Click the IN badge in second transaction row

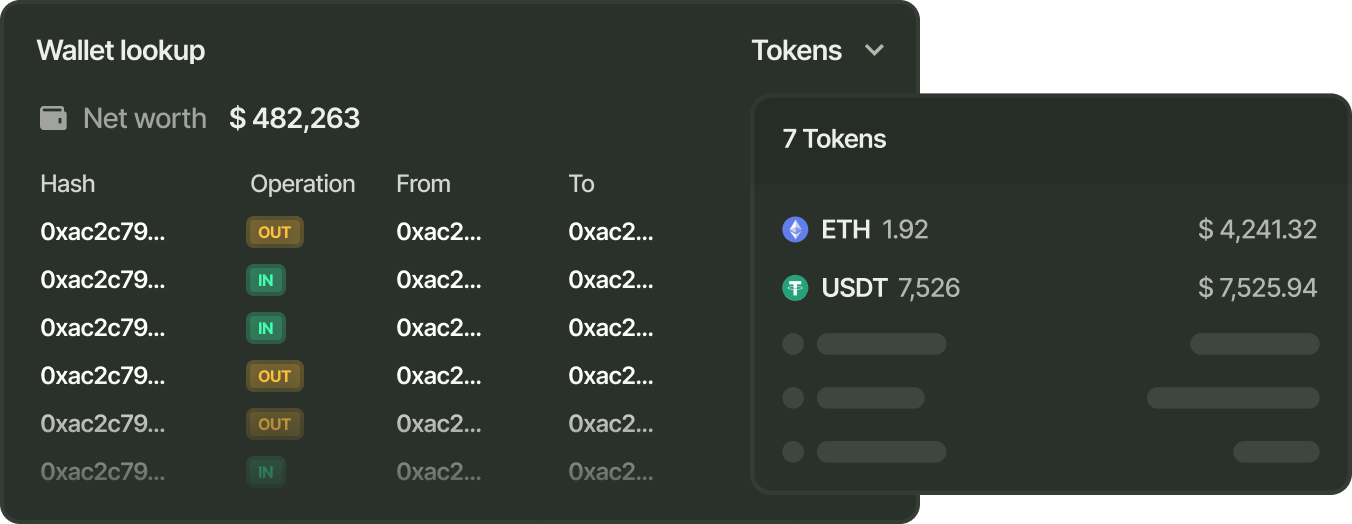click(x=266, y=281)
